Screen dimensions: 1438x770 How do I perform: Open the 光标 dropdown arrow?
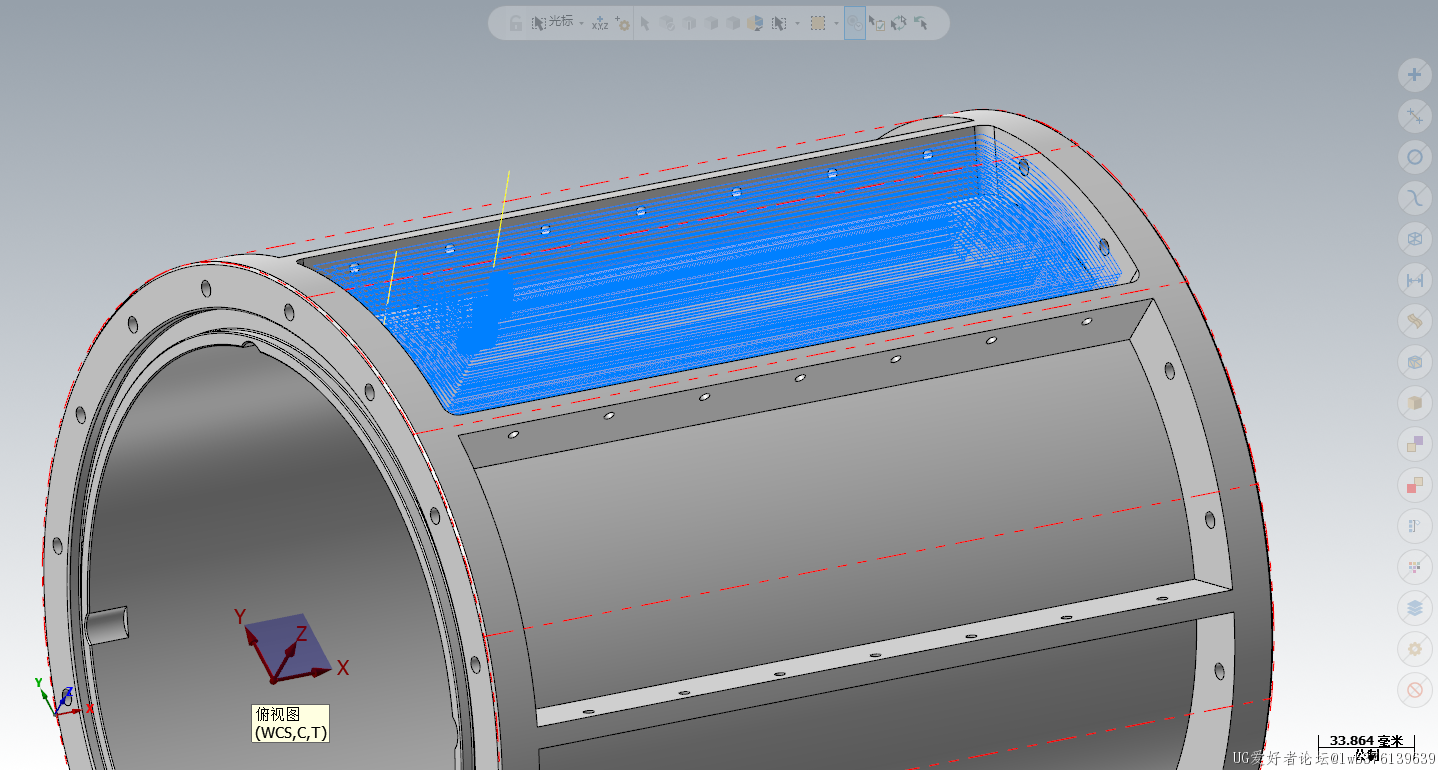point(581,23)
